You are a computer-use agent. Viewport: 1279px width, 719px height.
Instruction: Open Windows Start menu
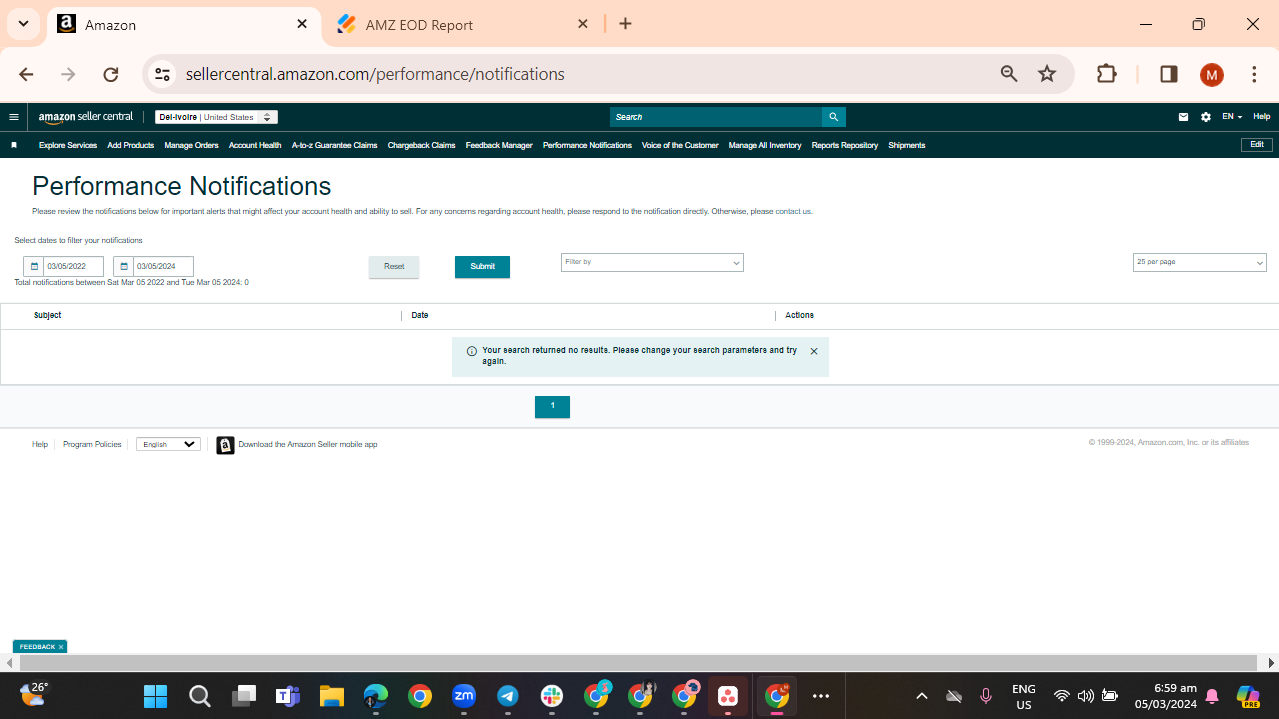click(x=156, y=696)
